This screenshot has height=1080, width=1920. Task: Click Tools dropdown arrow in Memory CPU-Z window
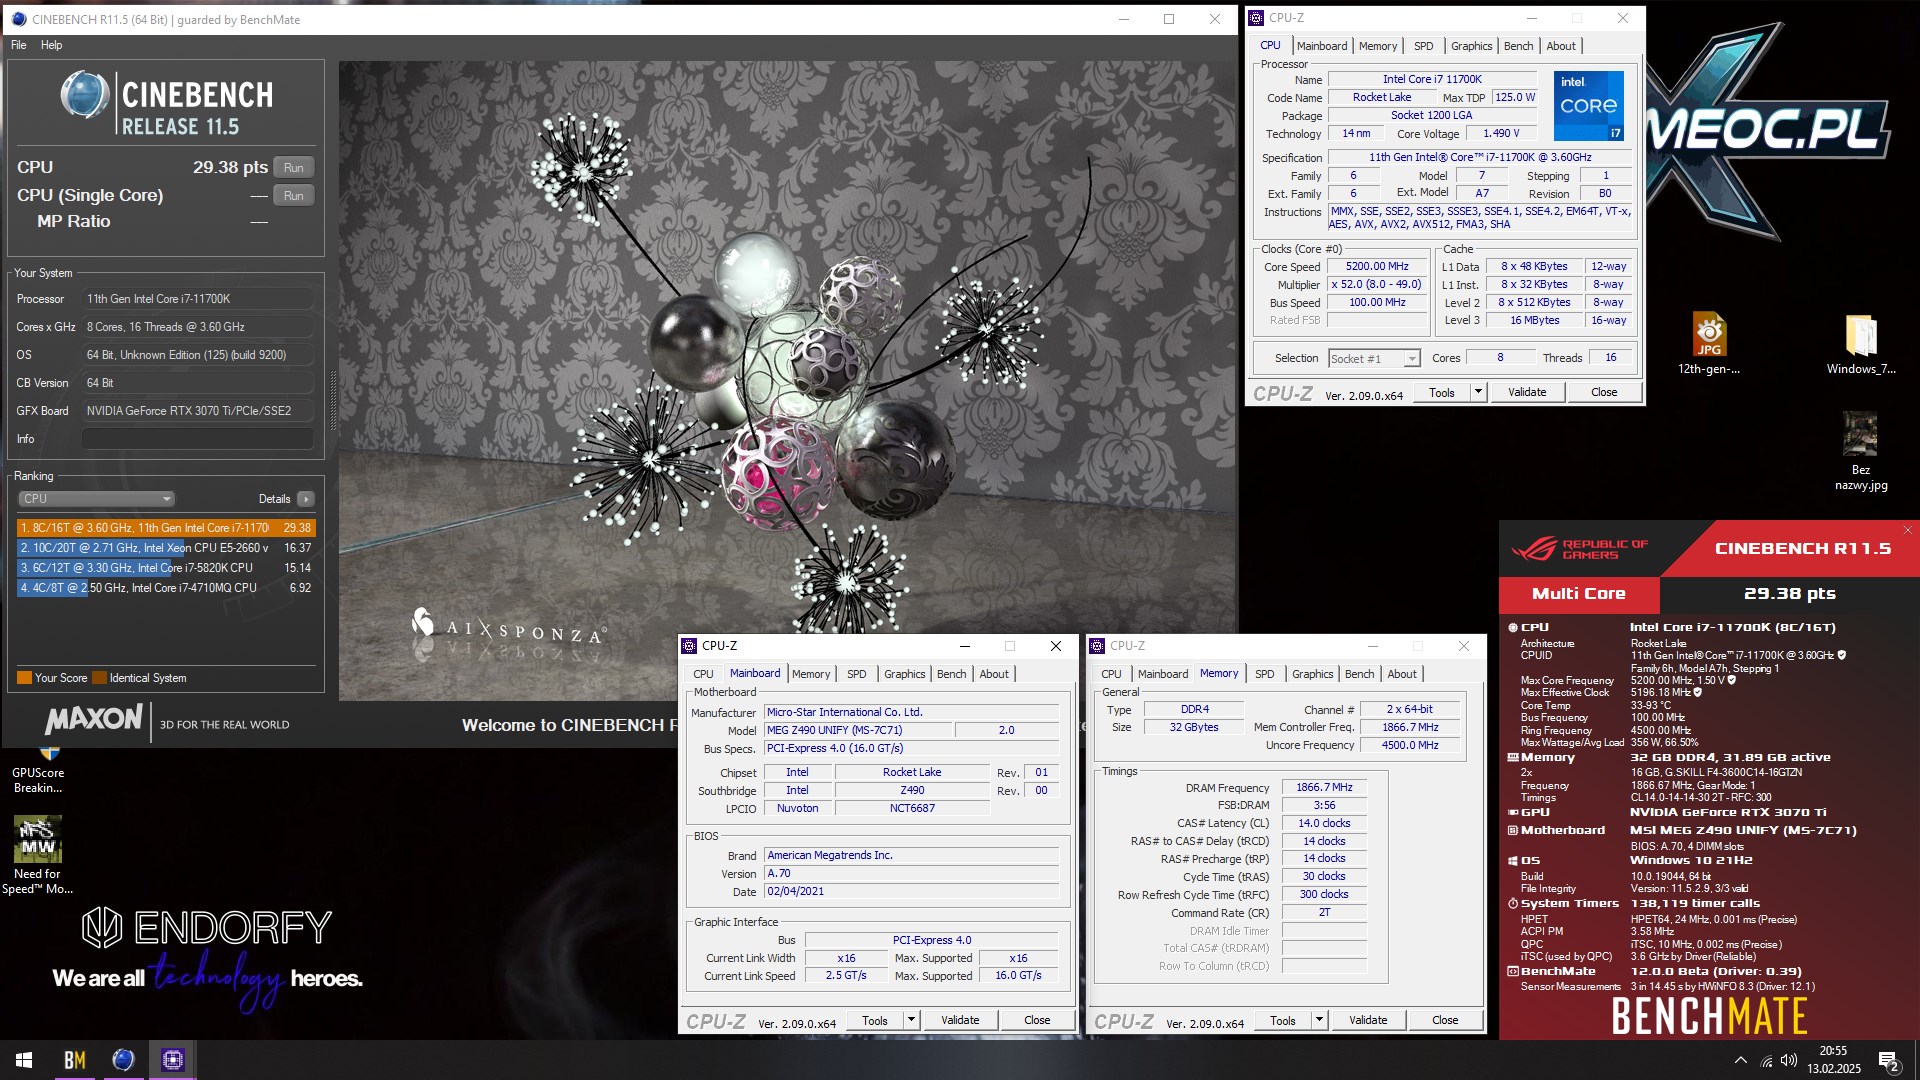point(1319,1021)
